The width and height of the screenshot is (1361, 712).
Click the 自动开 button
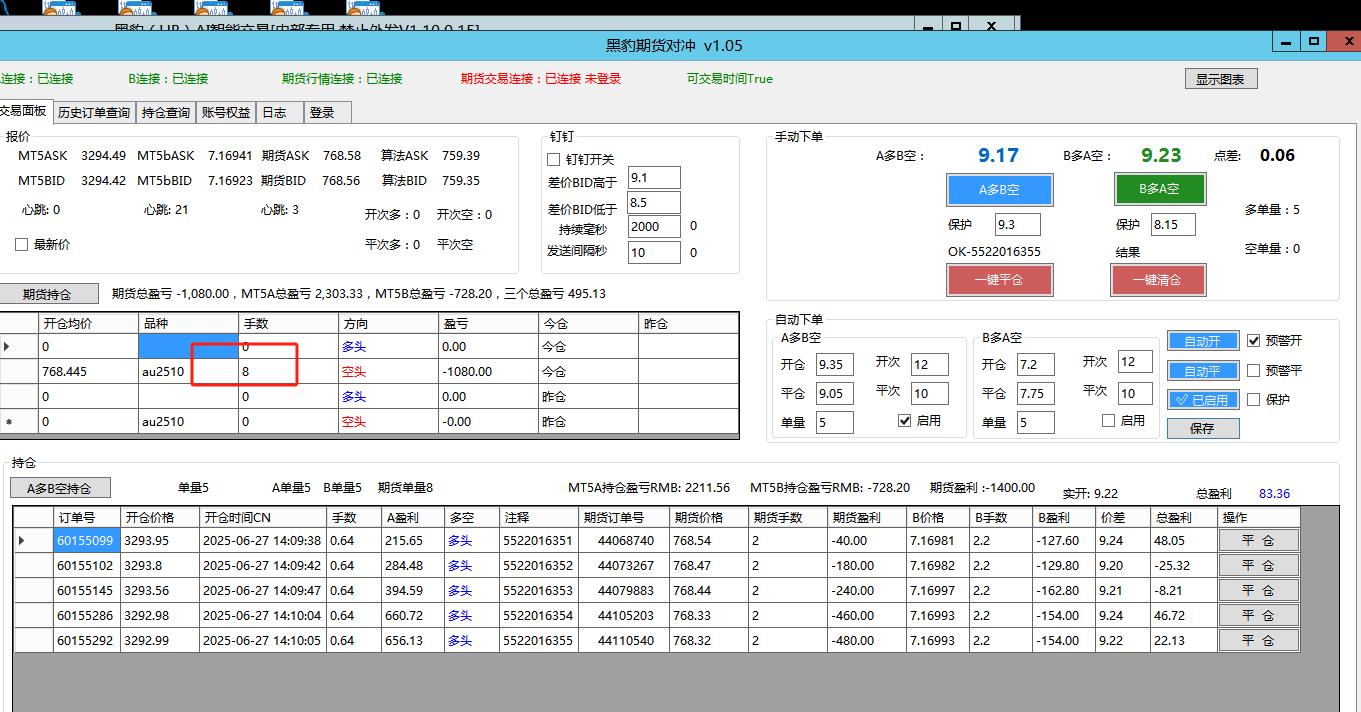pos(1203,341)
